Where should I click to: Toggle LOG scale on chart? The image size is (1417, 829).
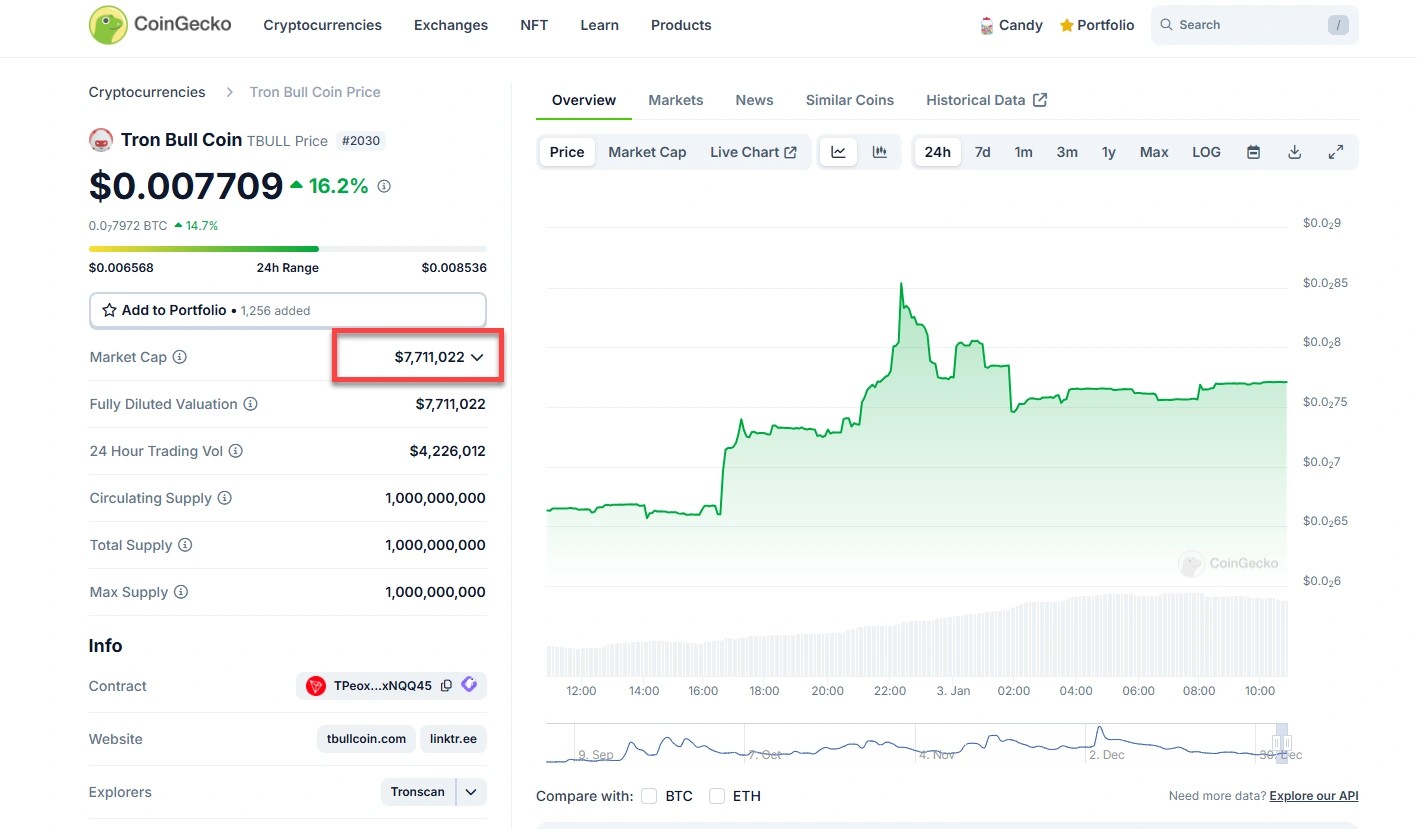pos(1206,152)
